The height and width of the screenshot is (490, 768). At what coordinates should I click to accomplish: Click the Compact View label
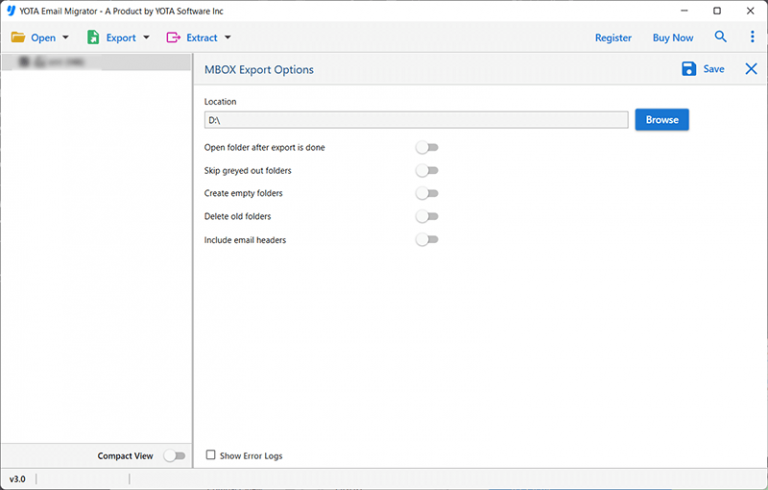point(125,456)
